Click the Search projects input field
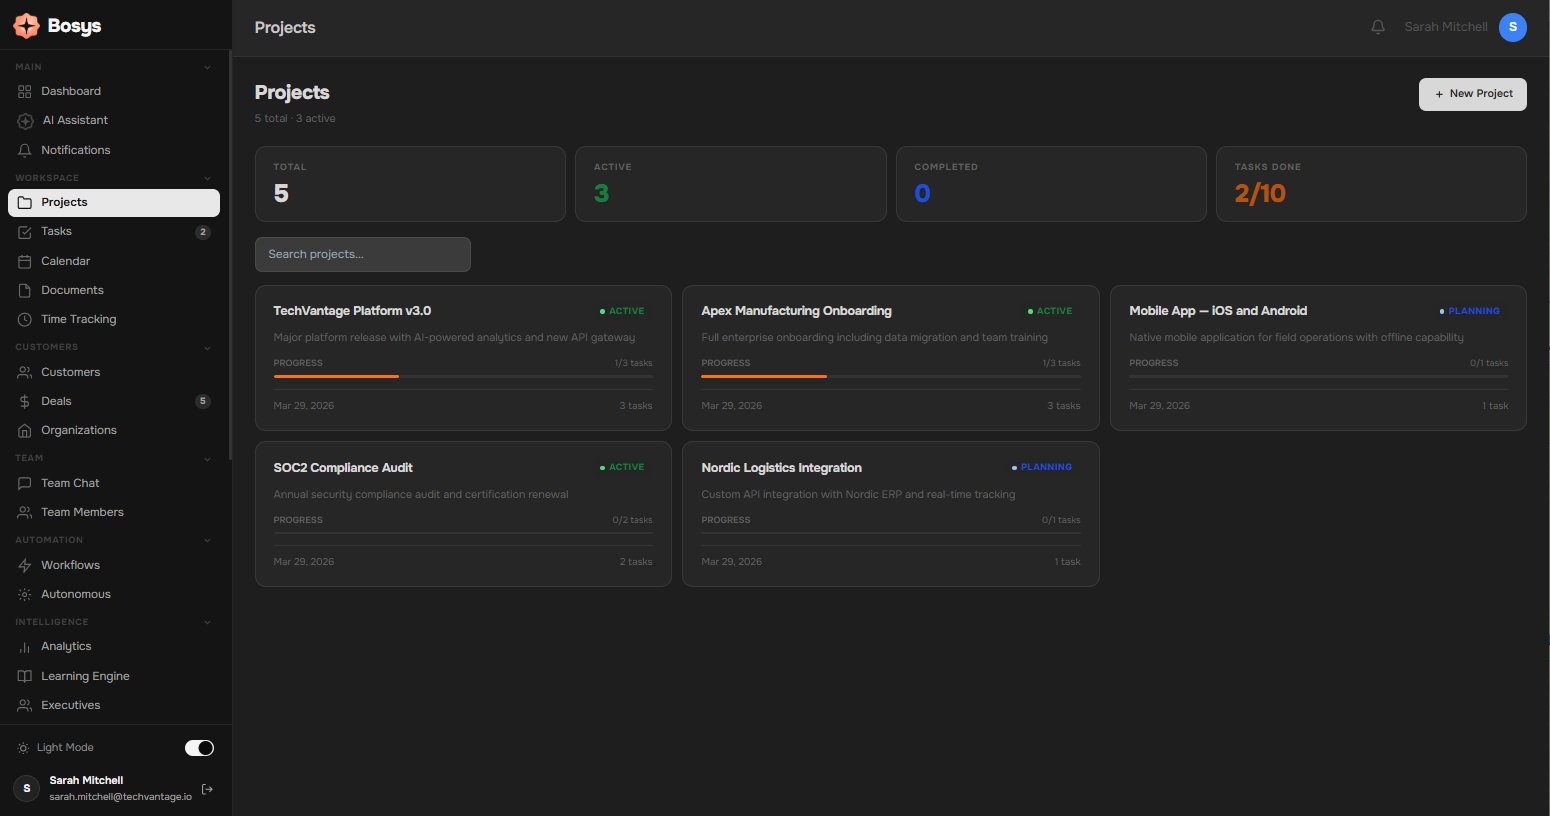The image size is (1550, 816). tap(362, 254)
